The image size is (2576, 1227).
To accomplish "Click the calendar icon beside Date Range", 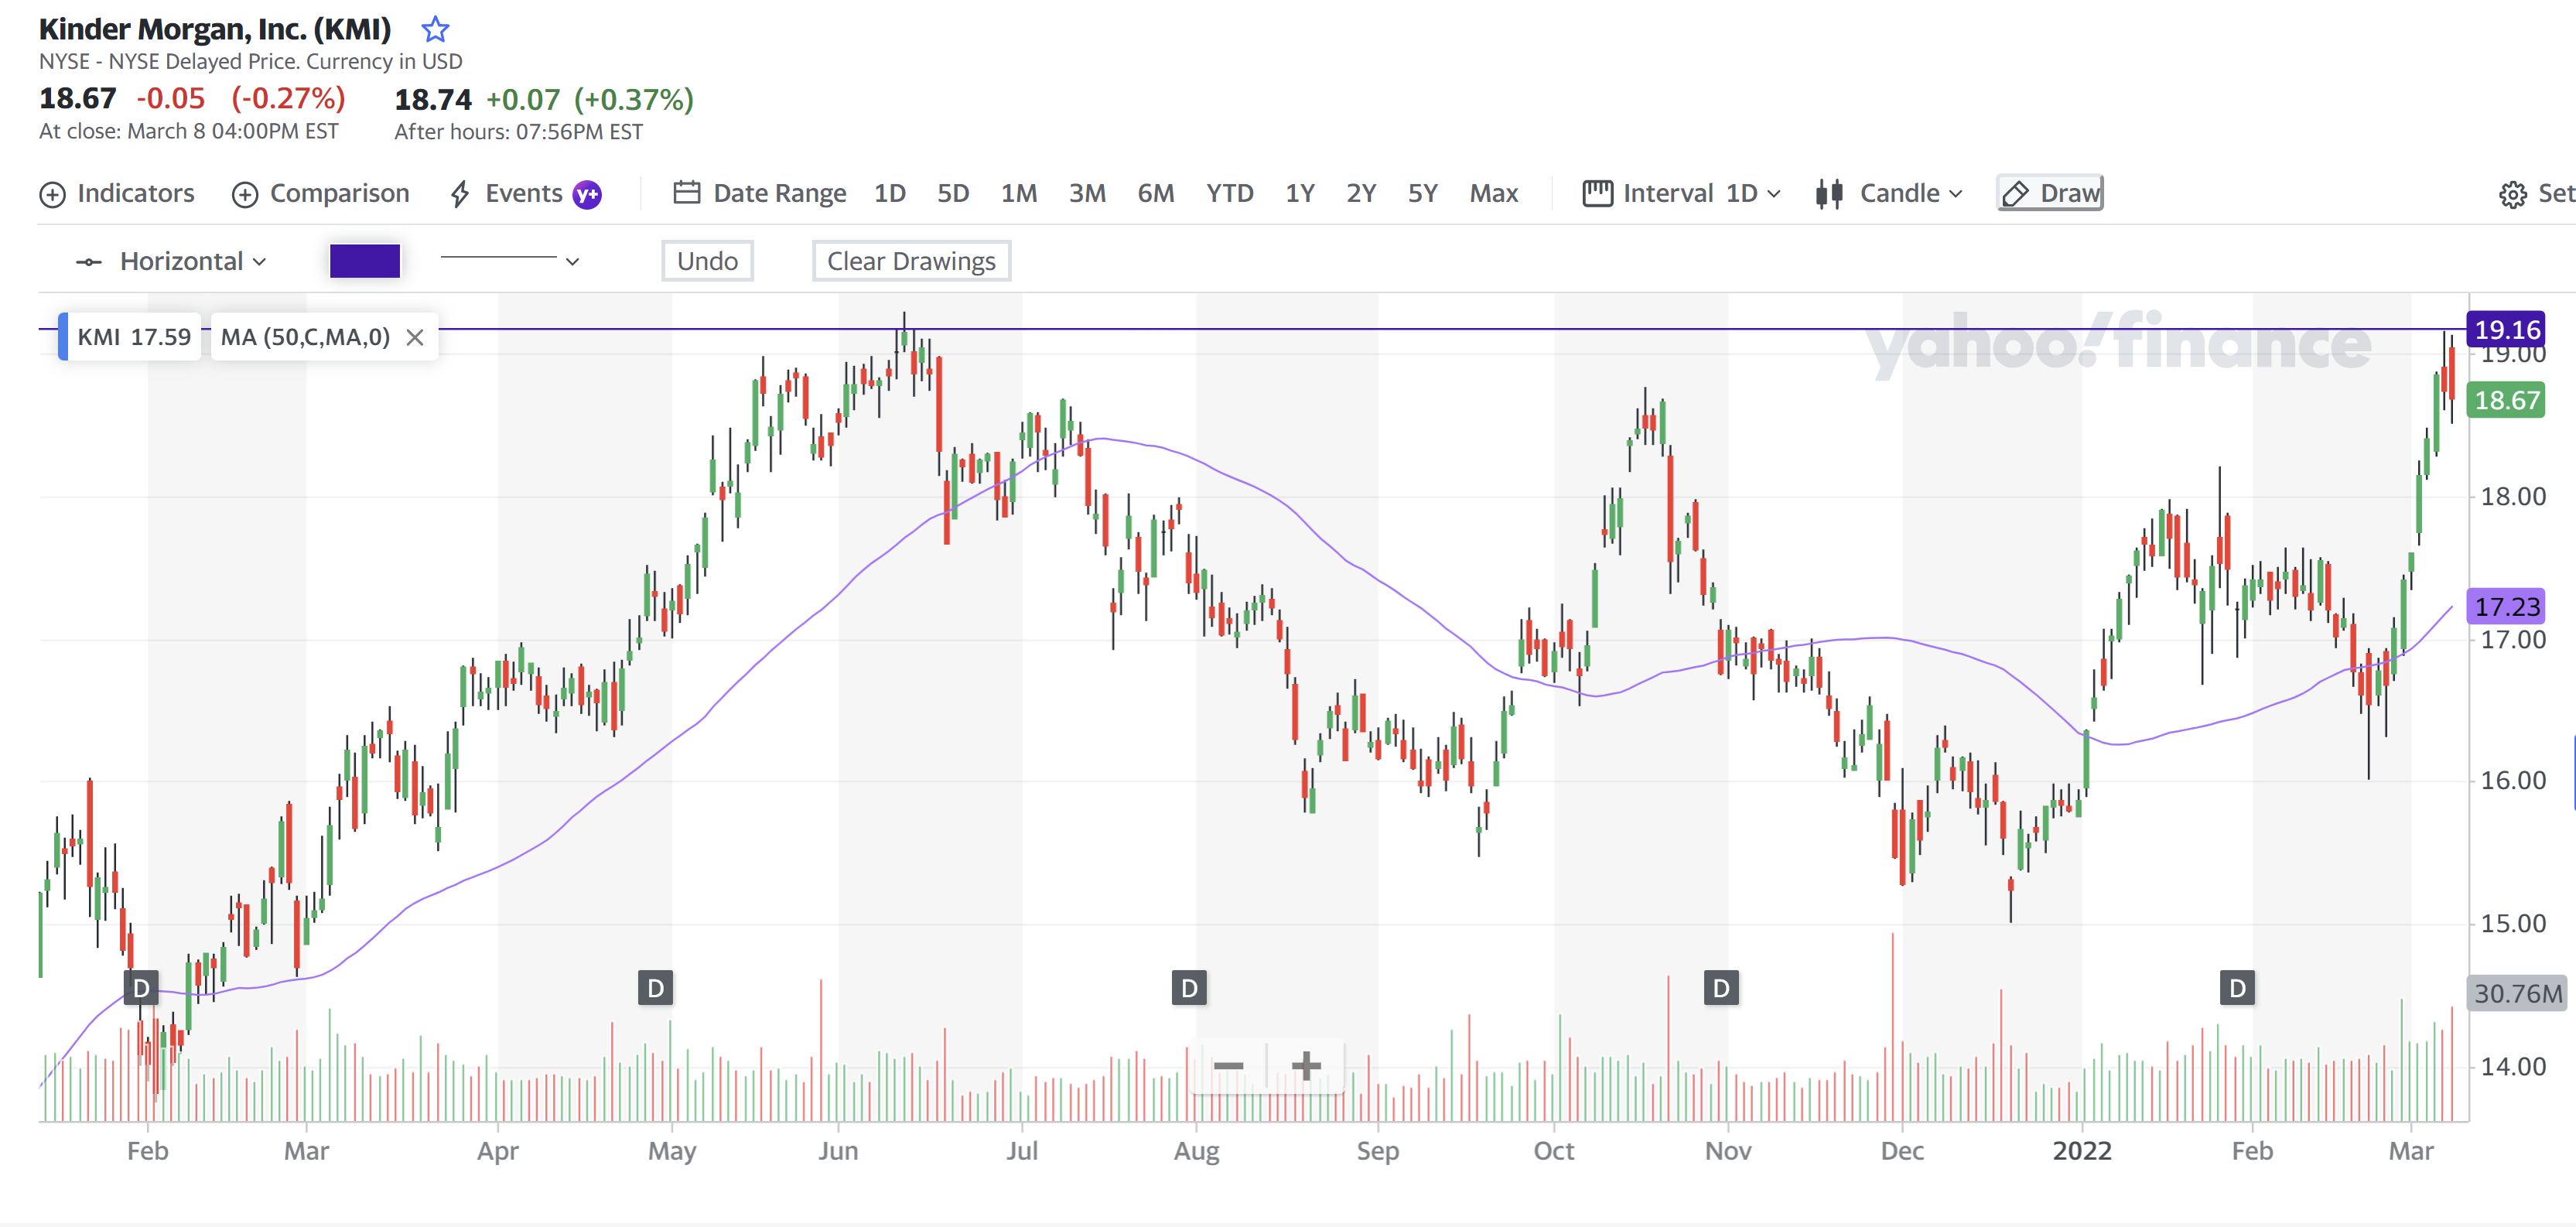I will (x=686, y=192).
